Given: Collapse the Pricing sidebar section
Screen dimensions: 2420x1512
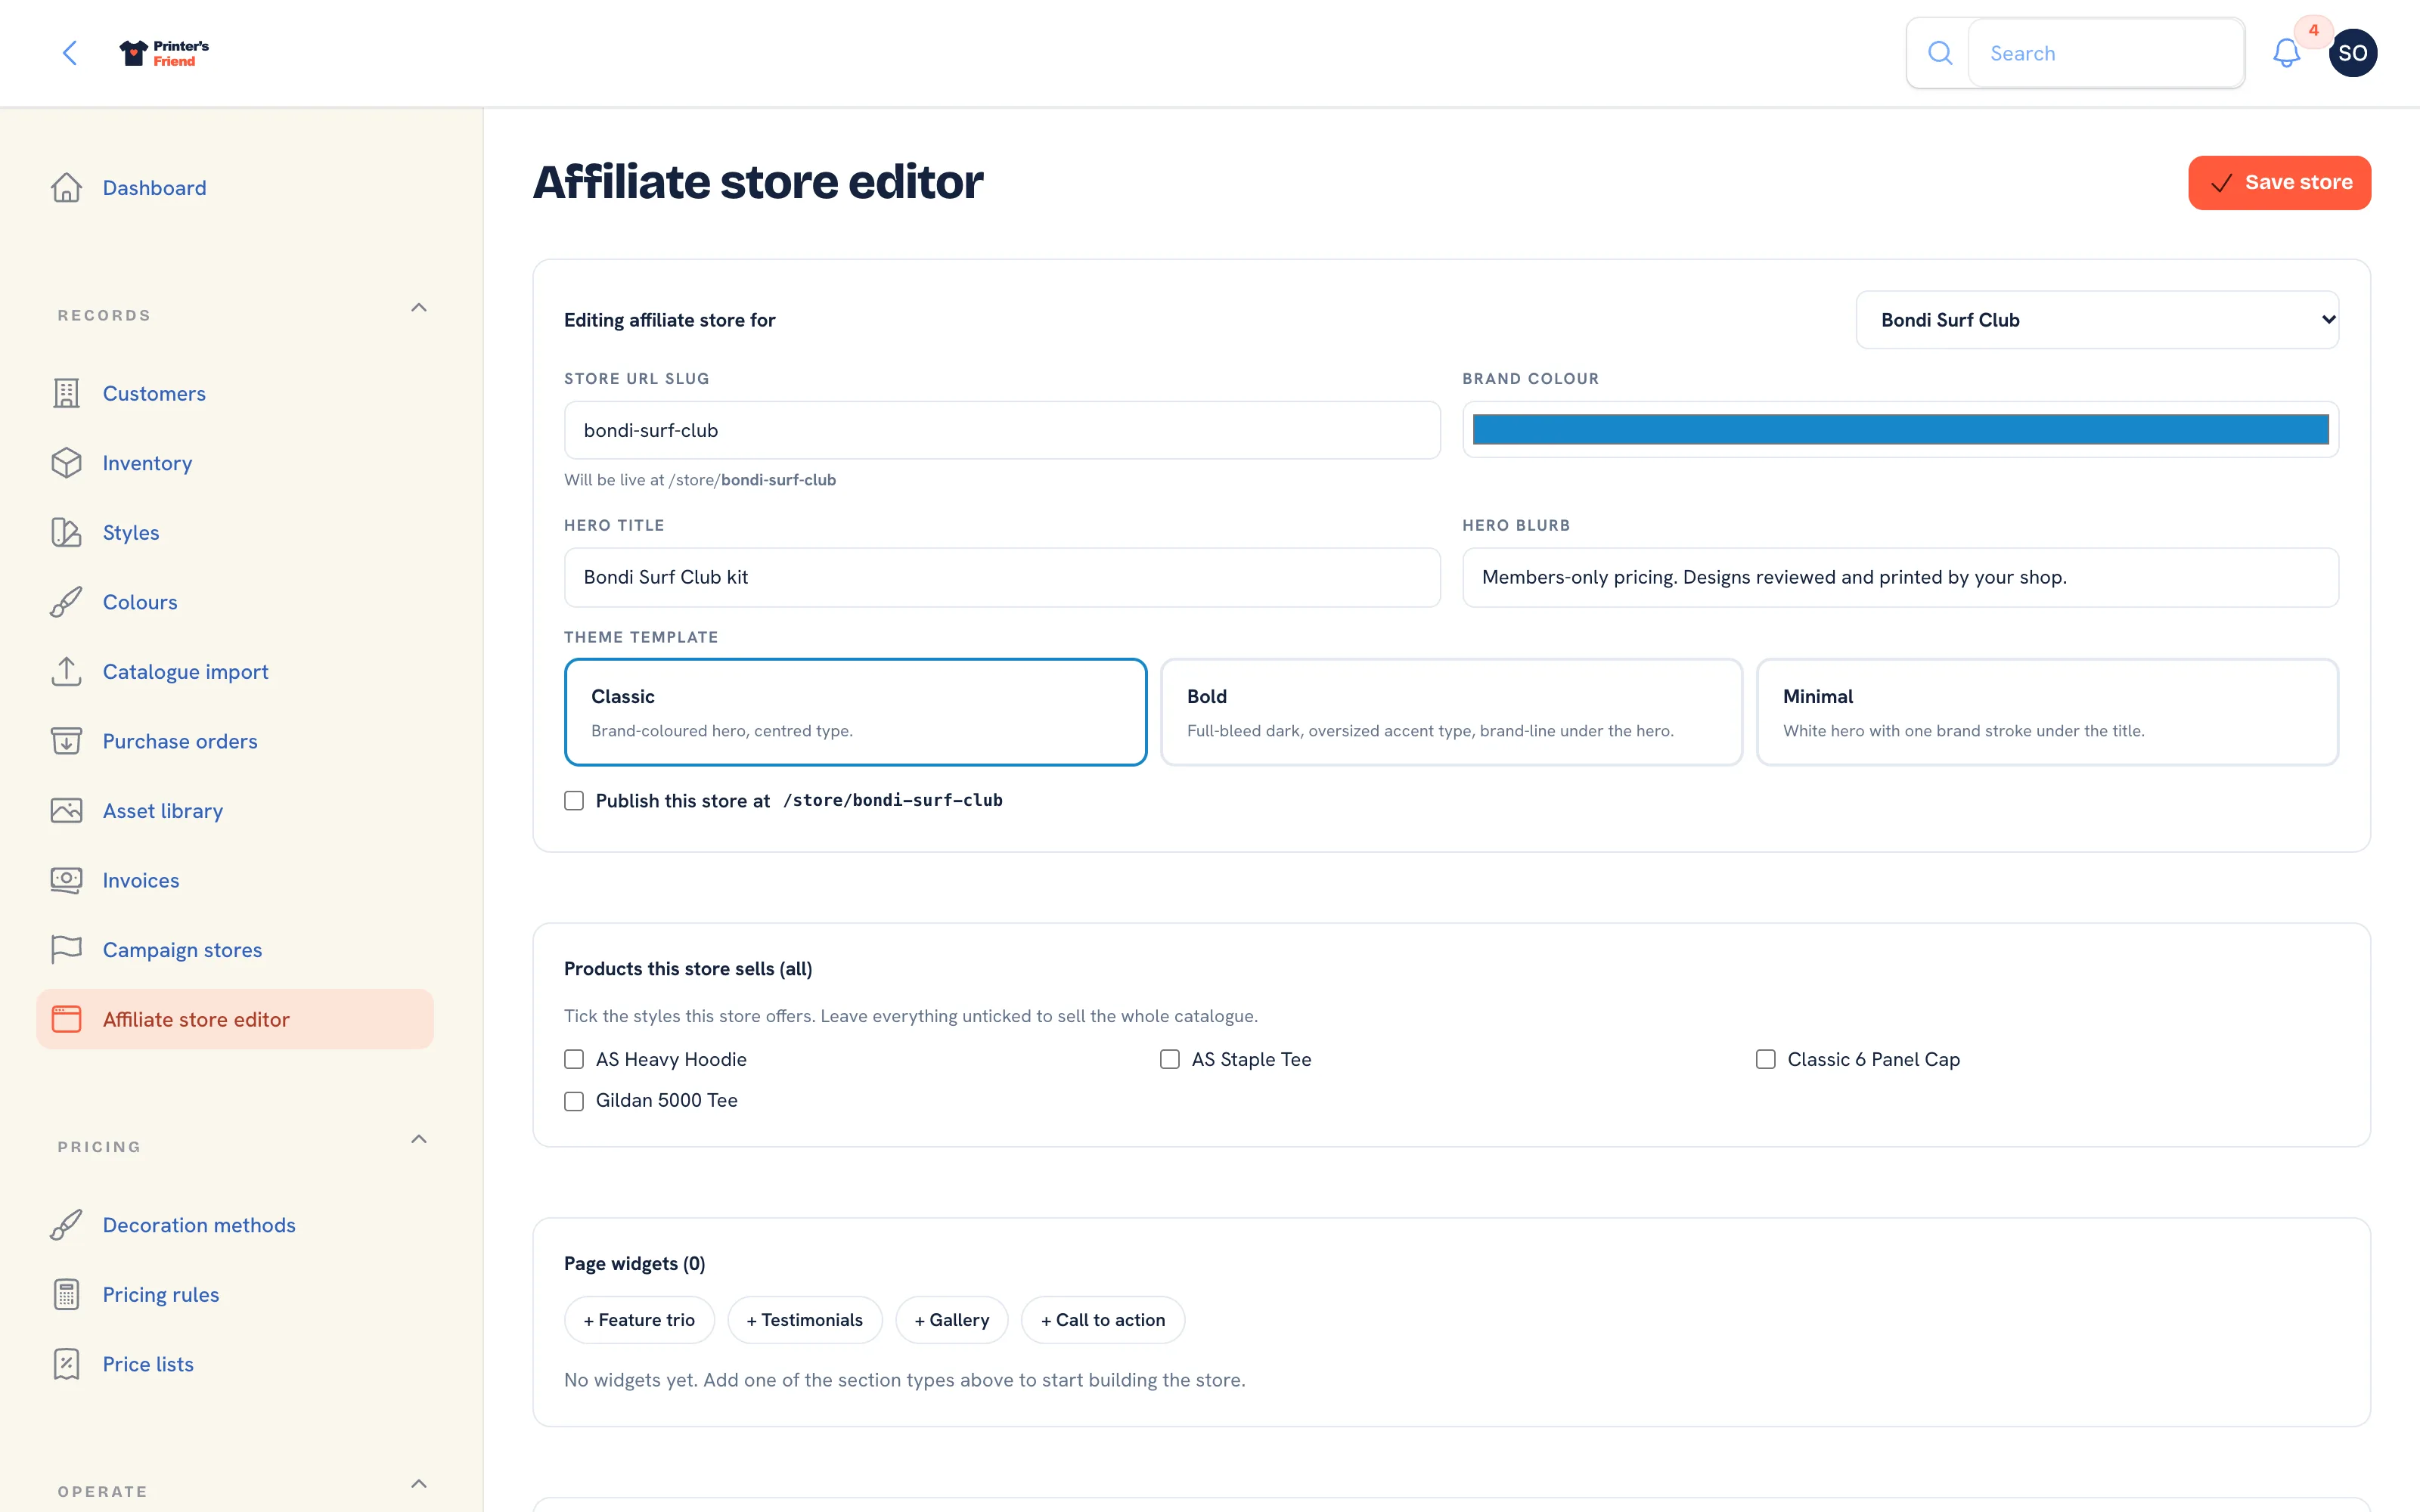Looking at the screenshot, I should [x=419, y=1139].
